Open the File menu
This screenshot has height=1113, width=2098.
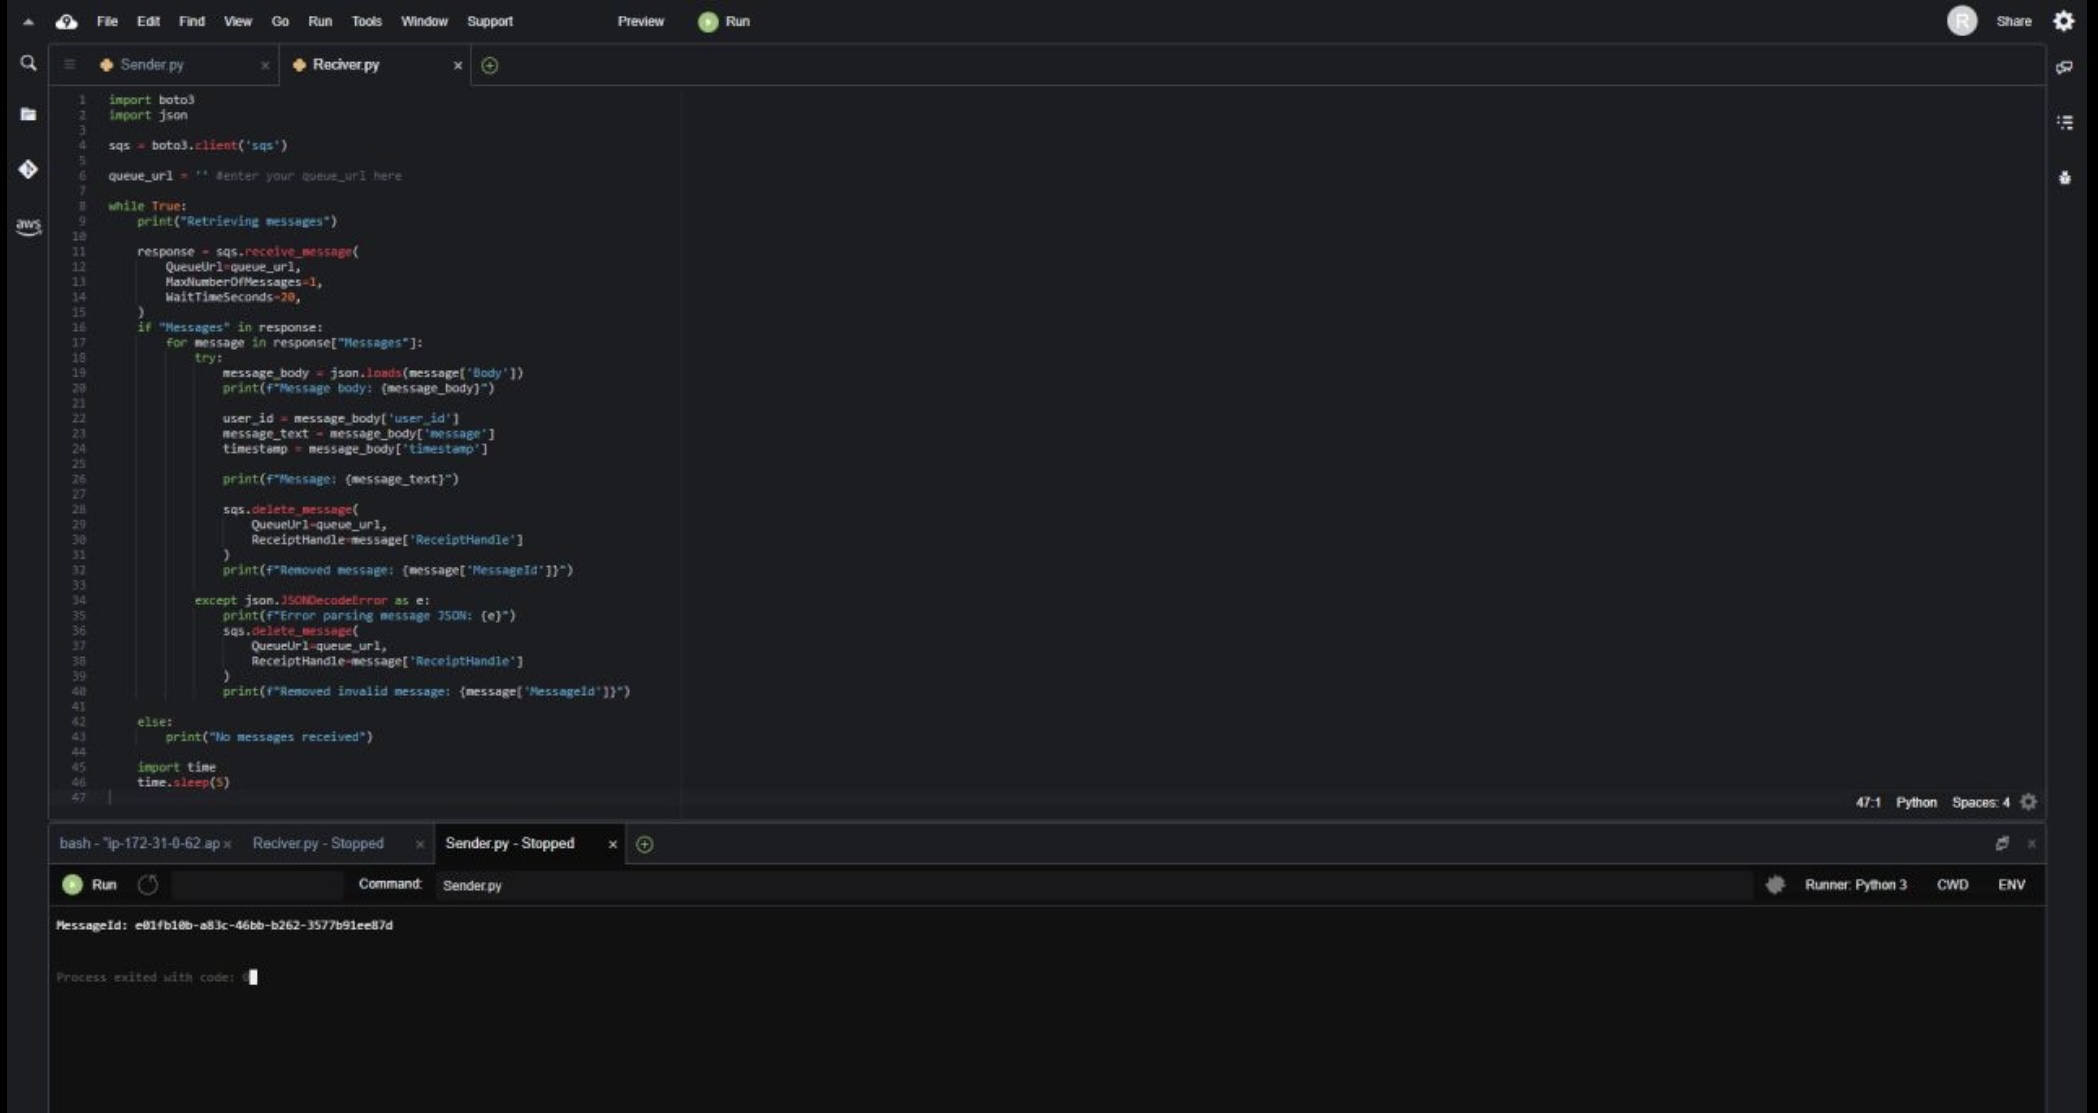coord(107,21)
